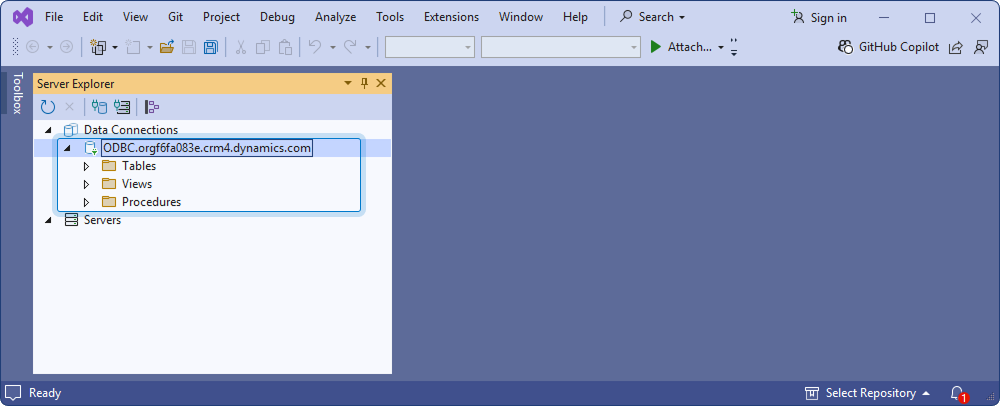The height and width of the screenshot is (406, 1000).
Task: Collapse the ODBC connection node
Action: [68, 148]
